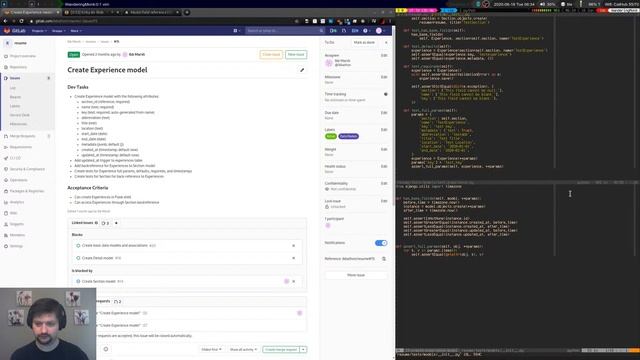Click the green Active label badge
The image size is (640, 360).
point(331,136)
